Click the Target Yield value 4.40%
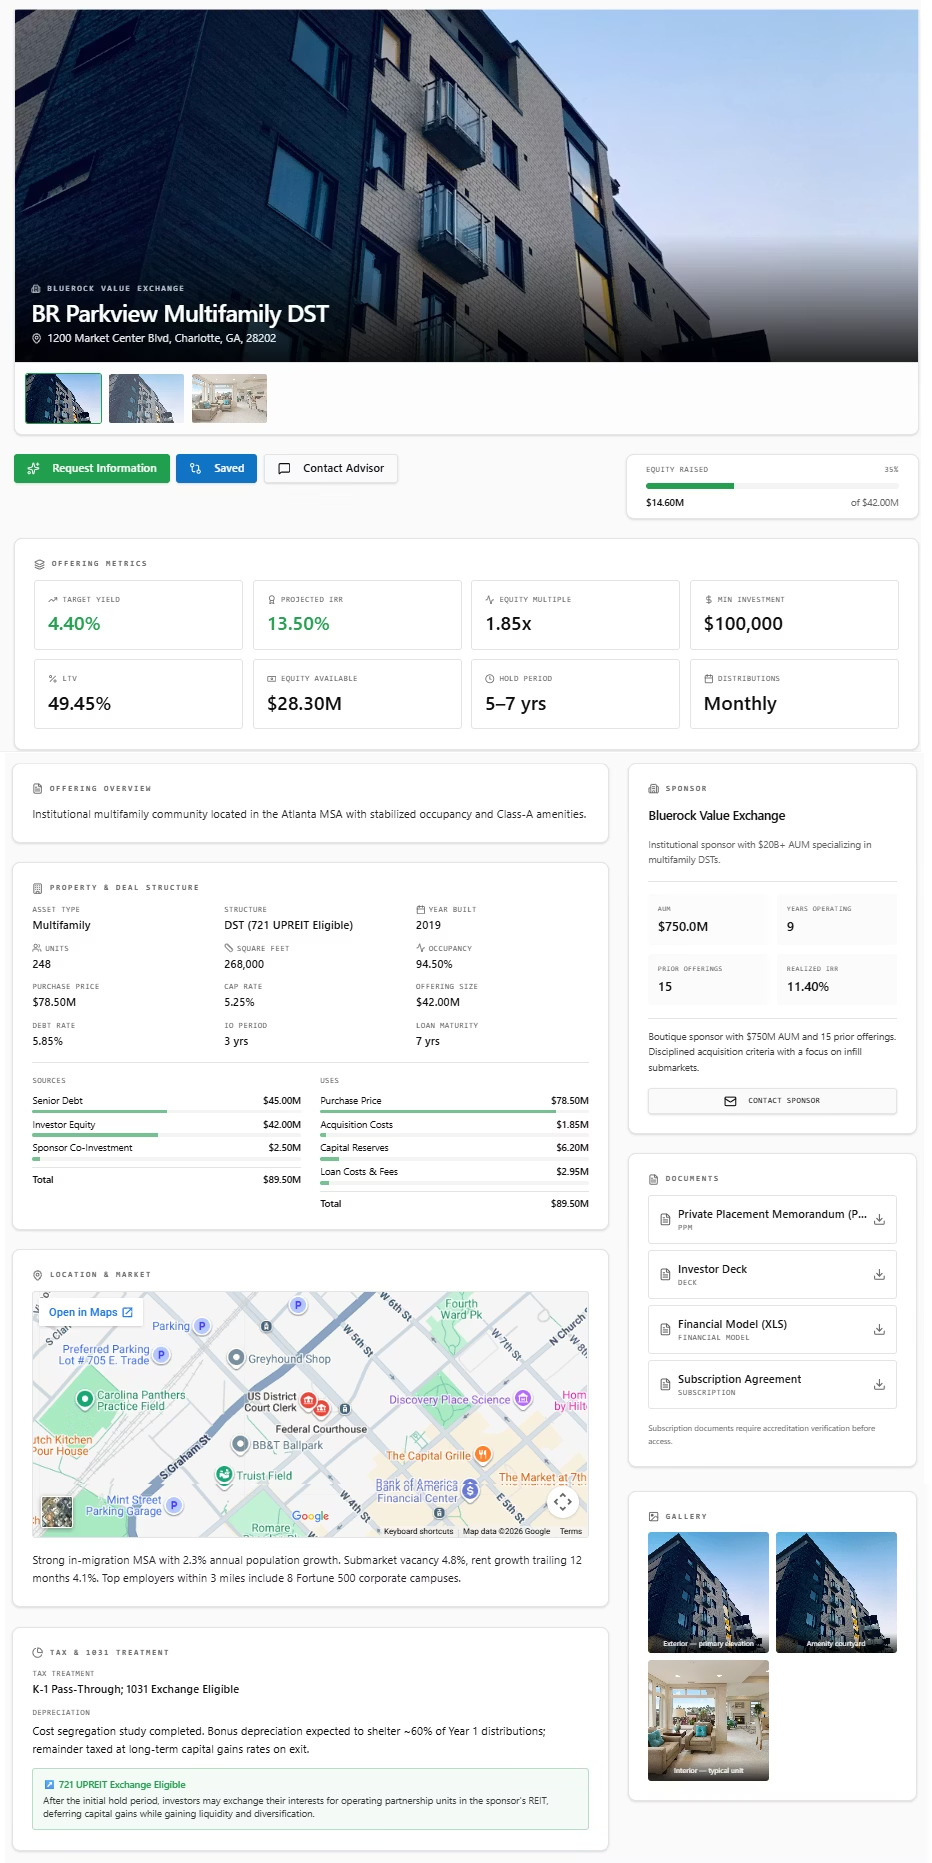932x1863 pixels. (74, 624)
